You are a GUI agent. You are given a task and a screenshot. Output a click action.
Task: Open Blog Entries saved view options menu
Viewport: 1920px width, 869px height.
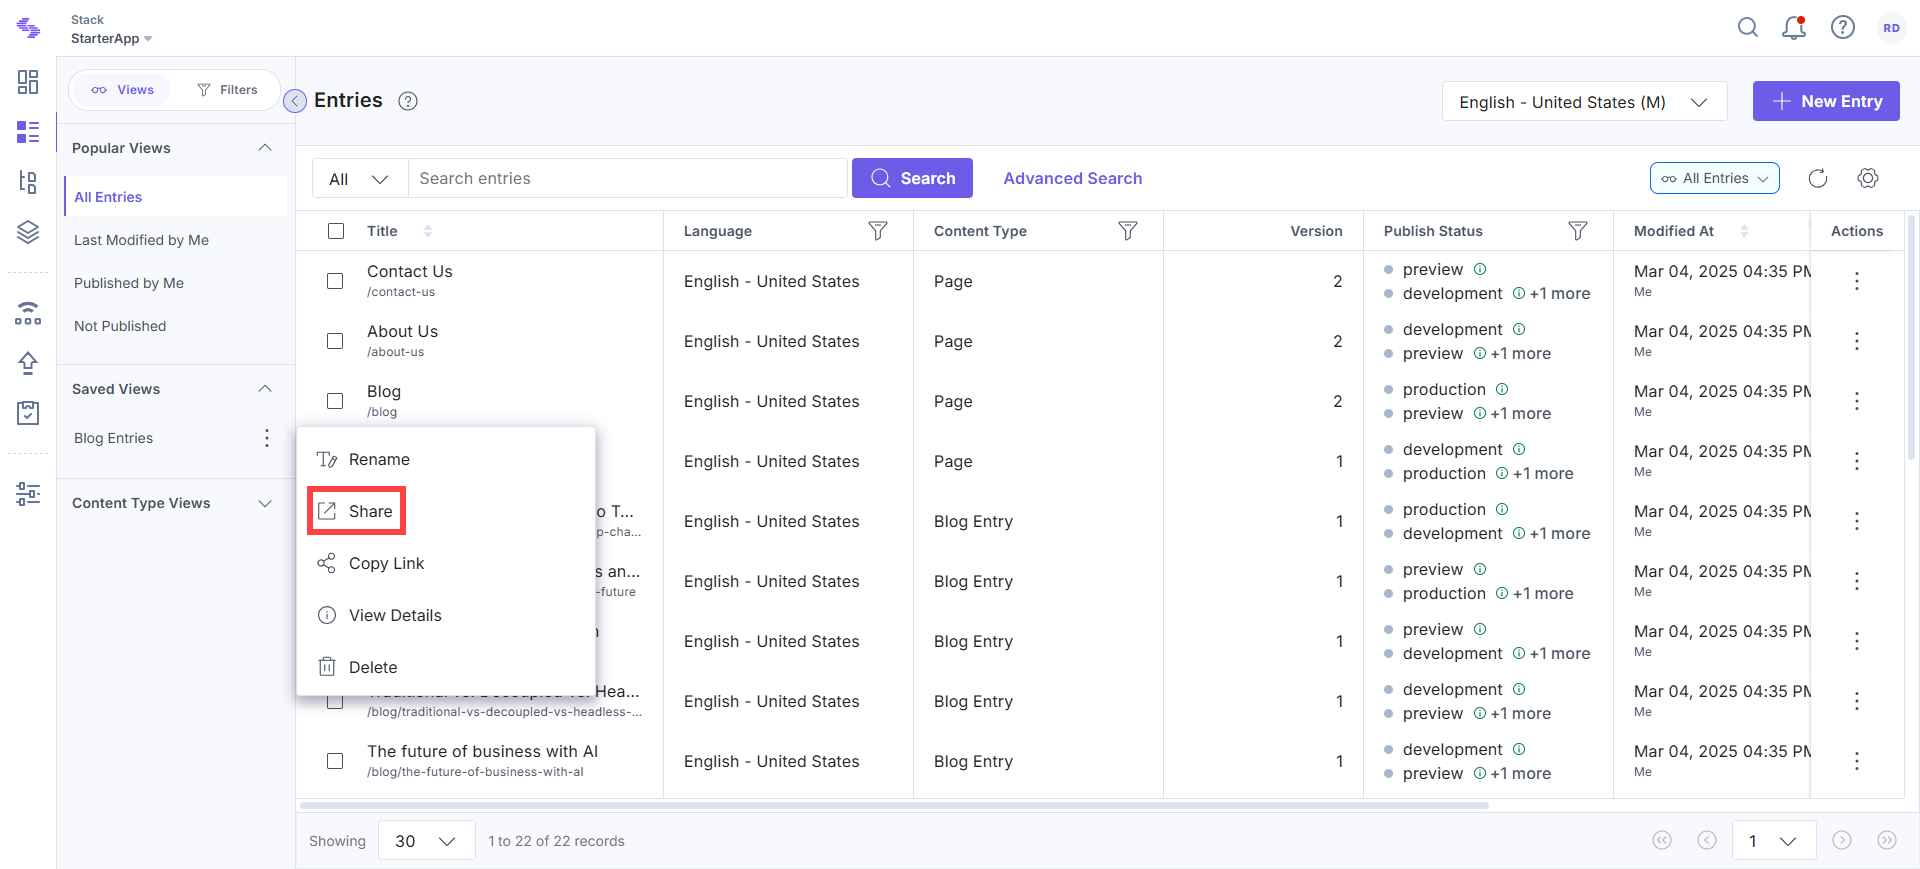[x=266, y=438]
